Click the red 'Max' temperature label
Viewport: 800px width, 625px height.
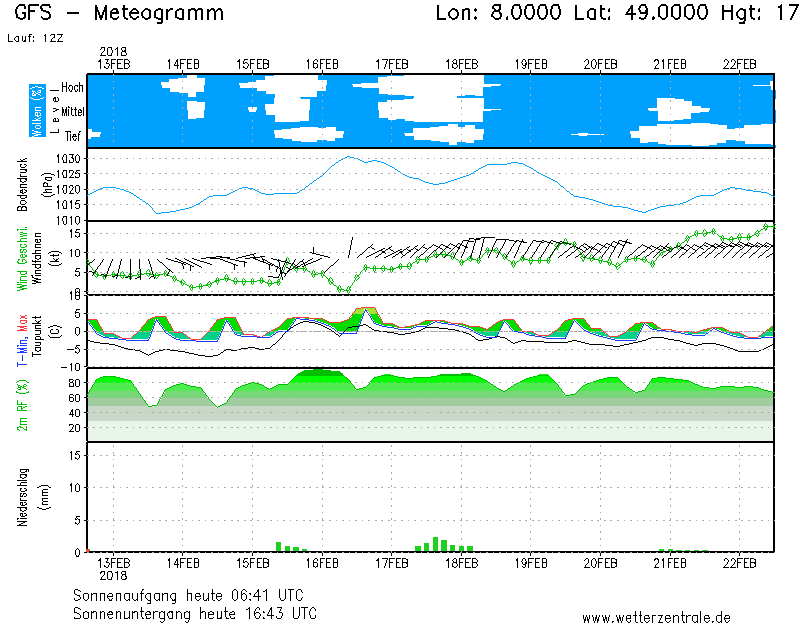click(22, 323)
